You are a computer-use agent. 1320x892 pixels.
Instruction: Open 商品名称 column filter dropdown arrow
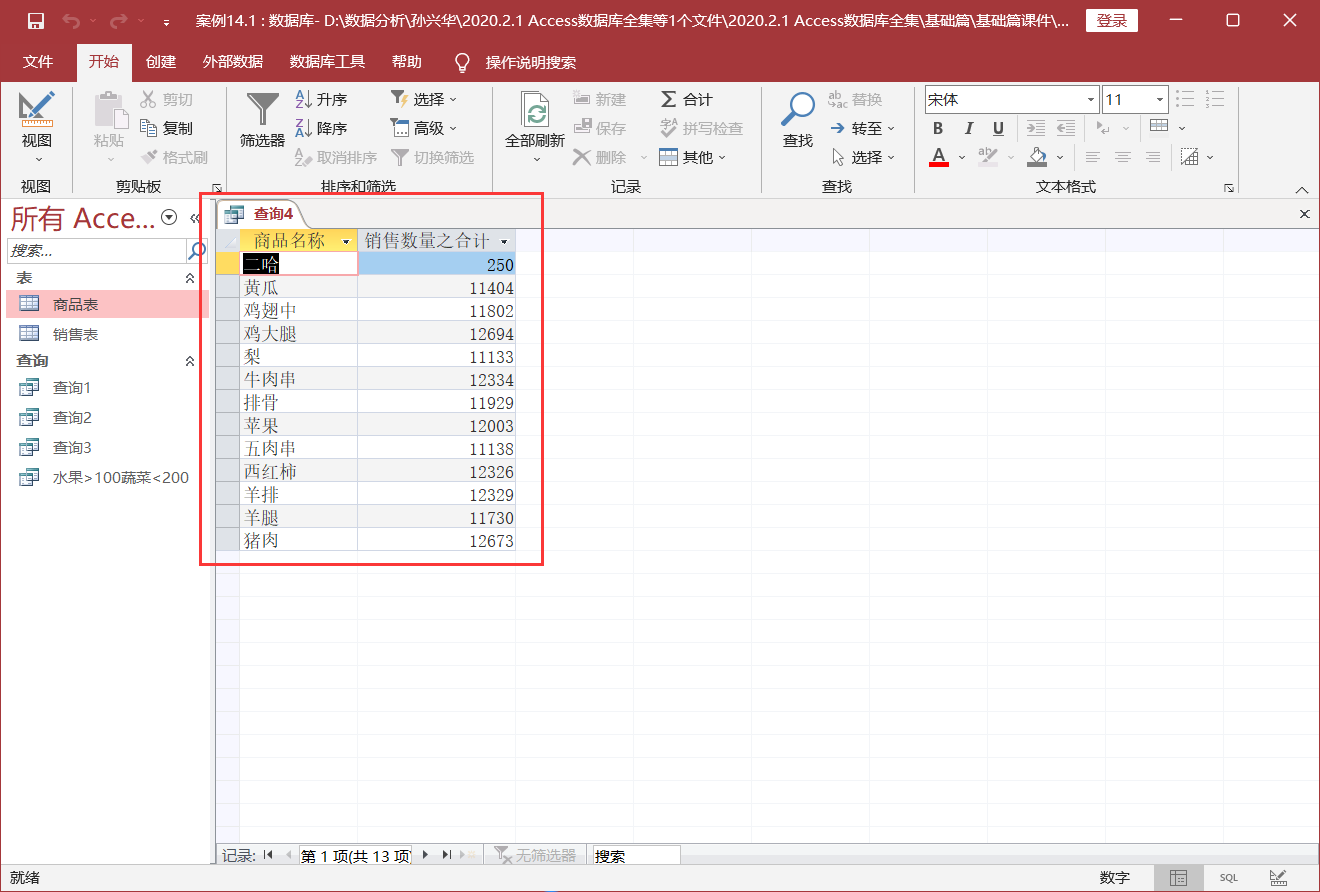(346, 242)
